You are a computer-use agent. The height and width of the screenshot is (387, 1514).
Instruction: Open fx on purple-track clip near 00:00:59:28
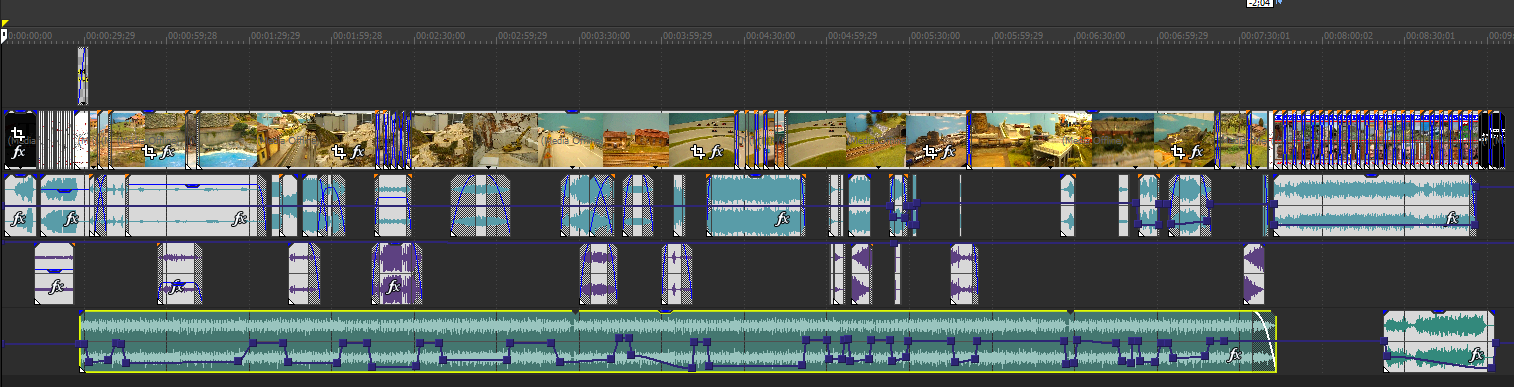(x=177, y=287)
